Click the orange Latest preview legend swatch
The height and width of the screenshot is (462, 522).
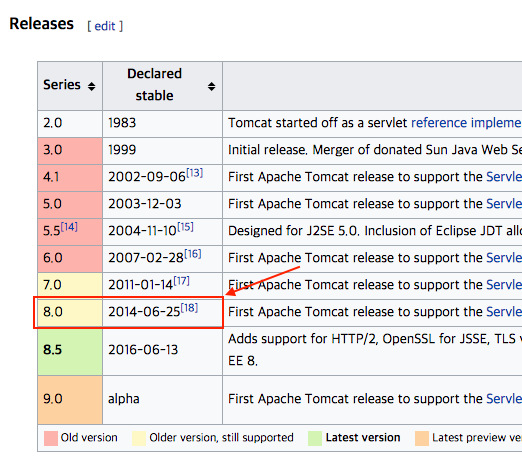click(422, 438)
